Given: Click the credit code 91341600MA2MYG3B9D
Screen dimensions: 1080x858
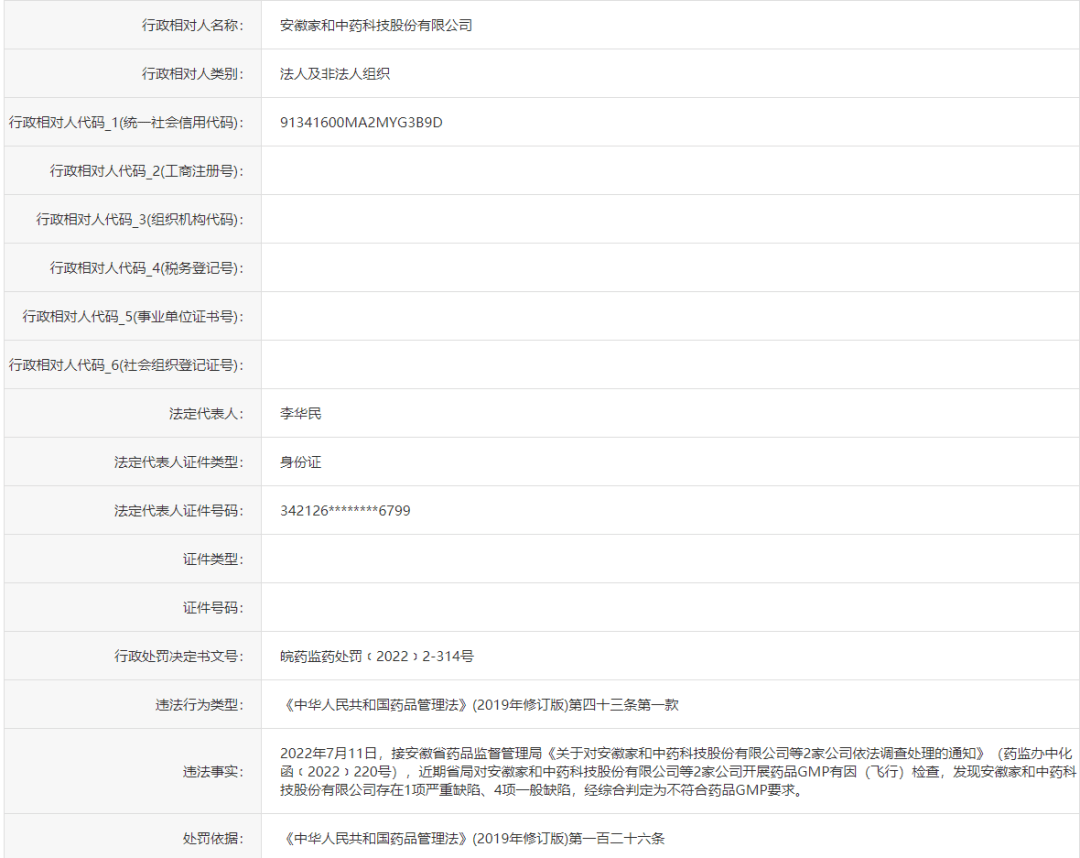Looking at the screenshot, I should [361, 122].
